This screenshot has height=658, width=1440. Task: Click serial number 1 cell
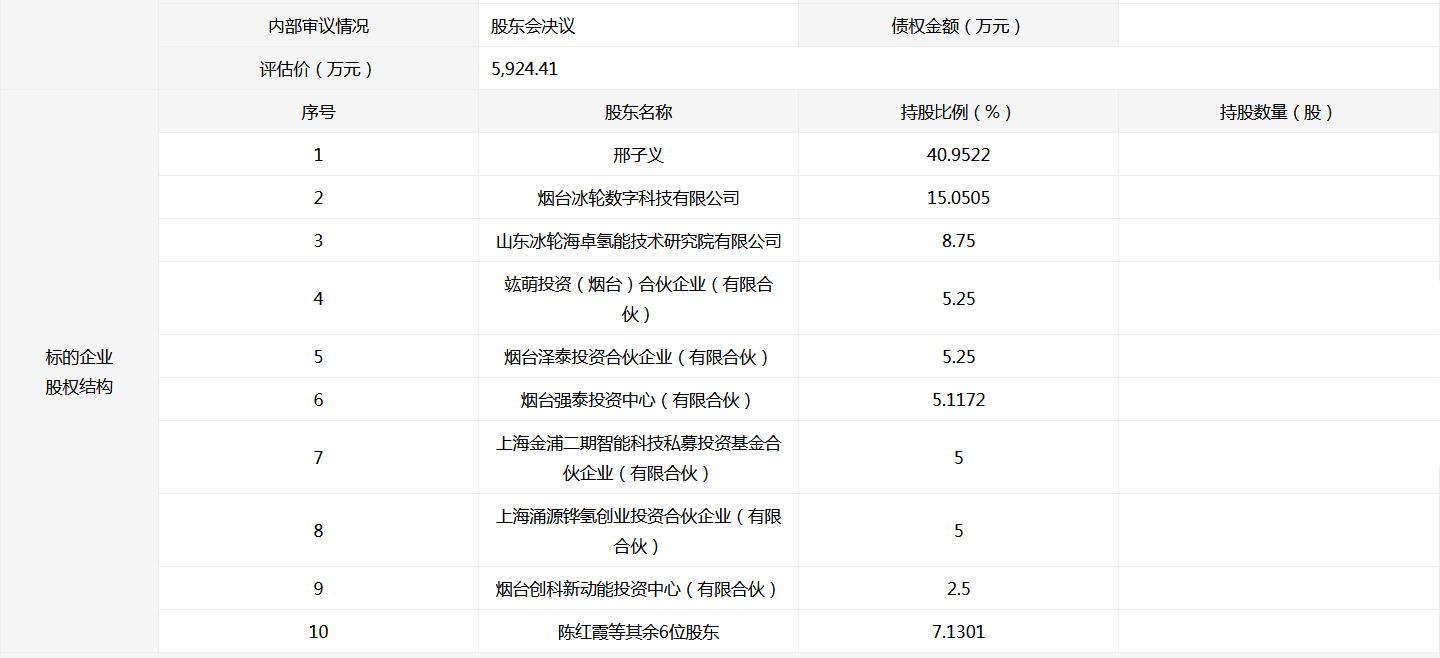(x=318, y=155)
